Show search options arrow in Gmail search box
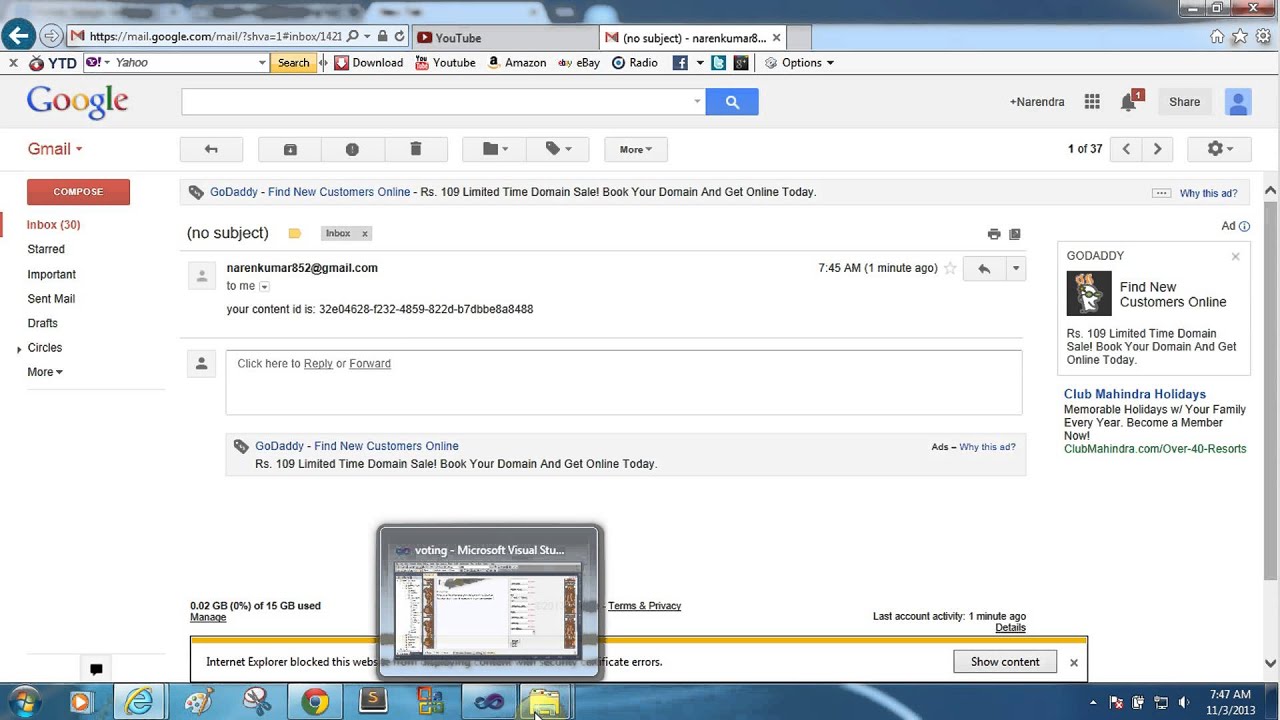This screenshot has width=1280, height=720. click(x=697, y=101)
